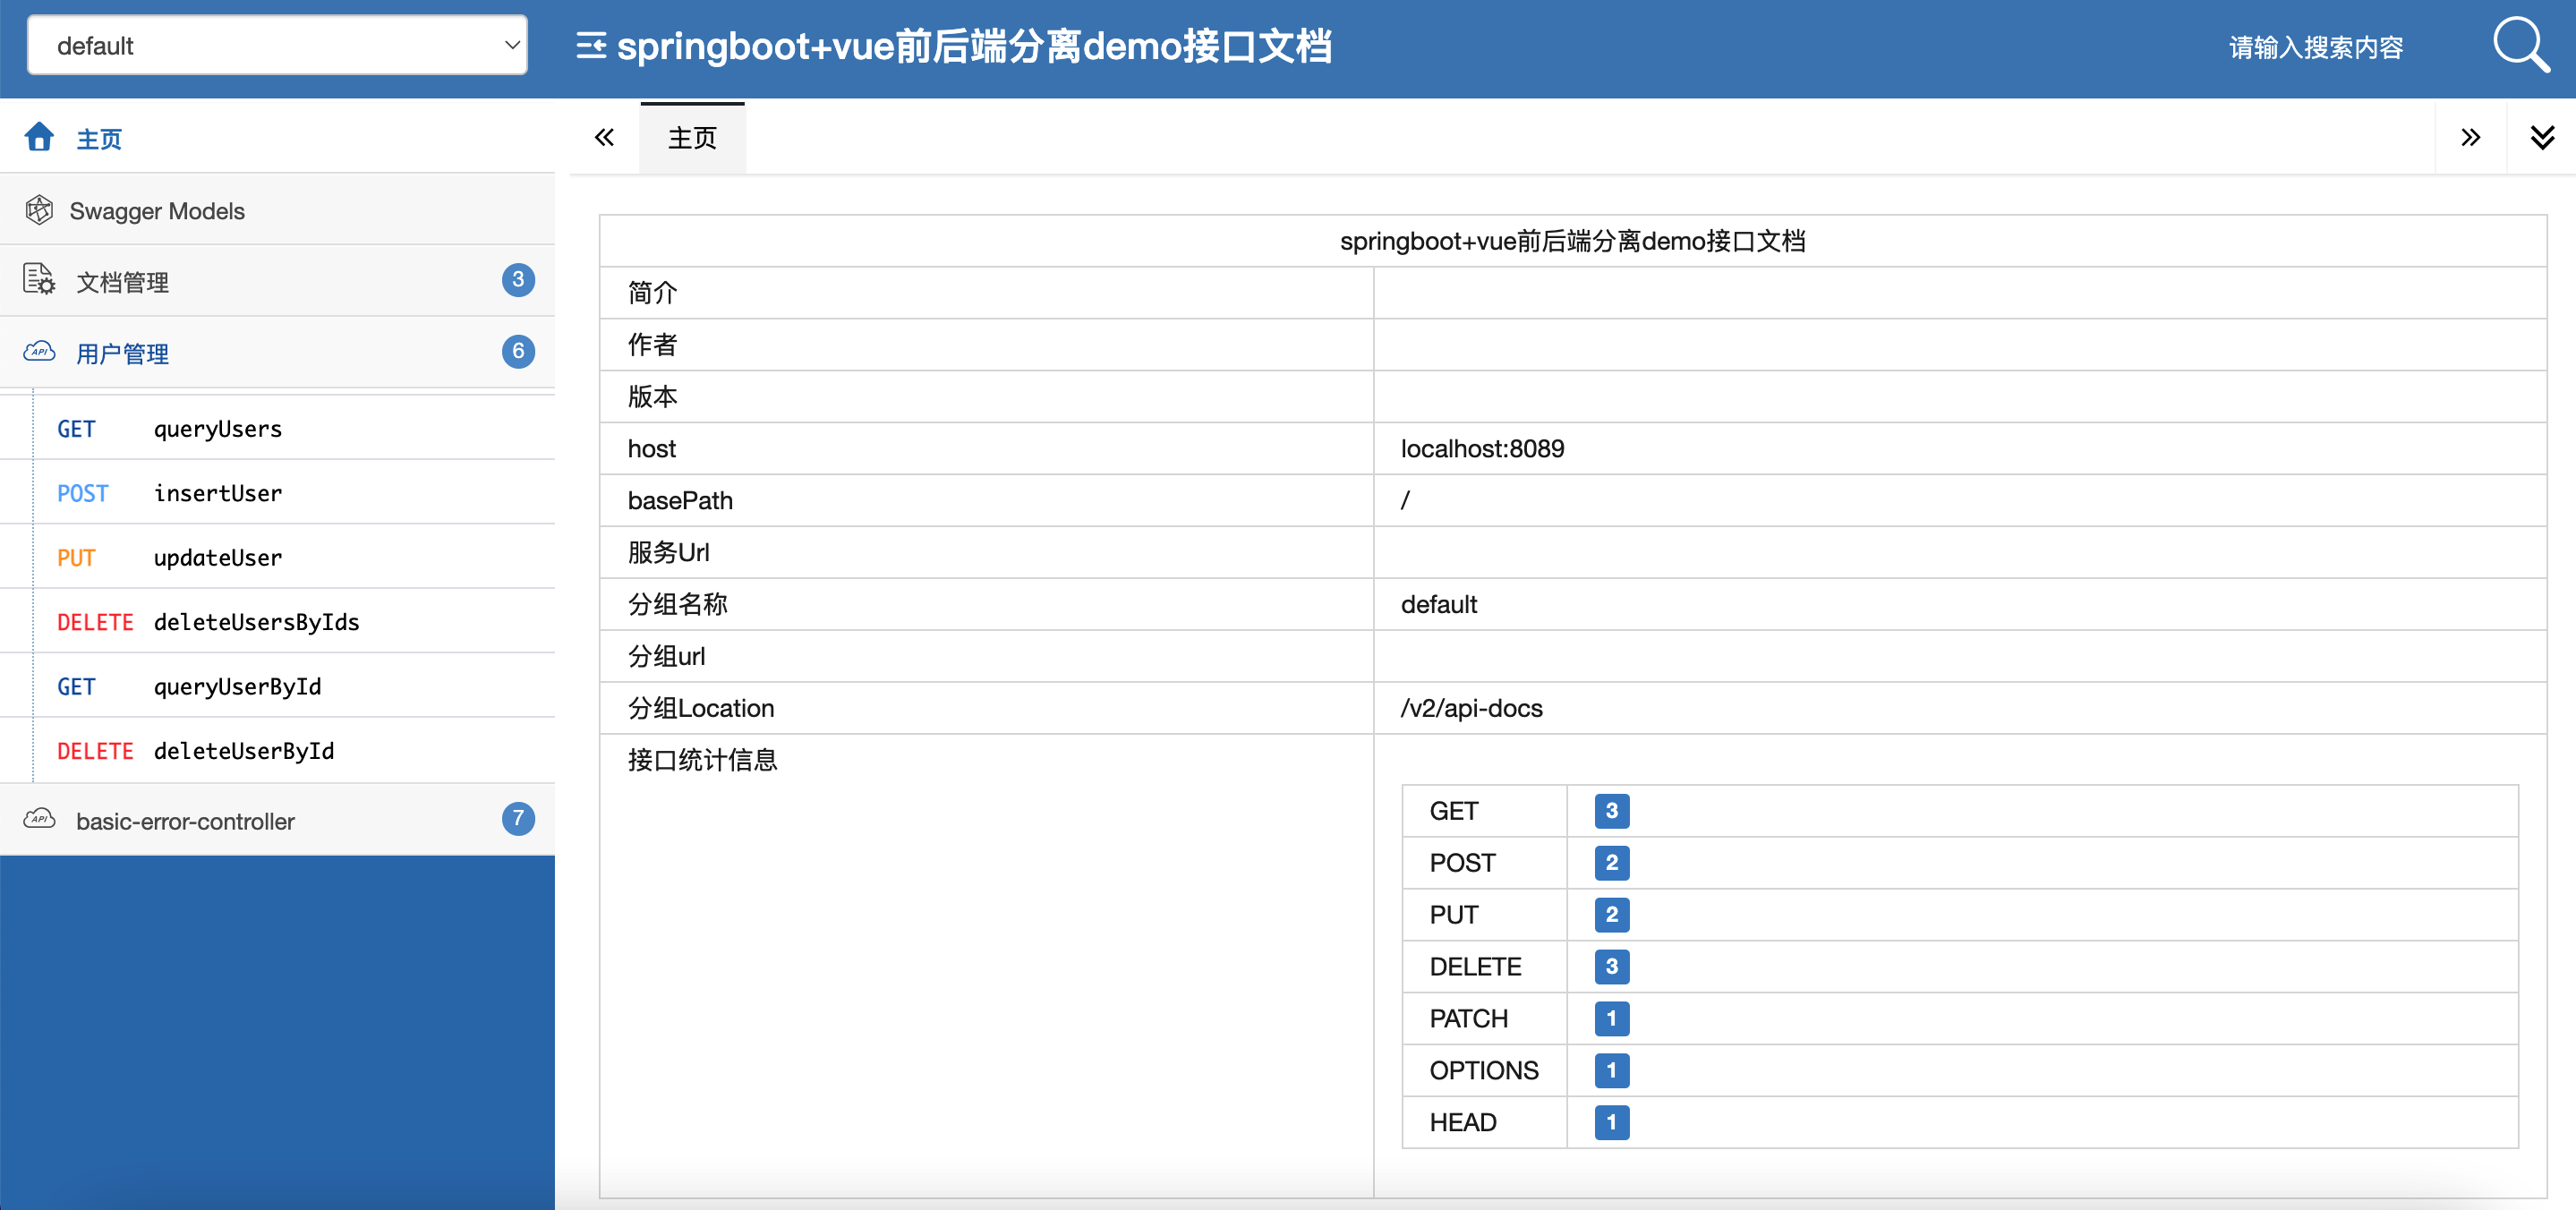Click the search magnifier icon

(2521, 46)
